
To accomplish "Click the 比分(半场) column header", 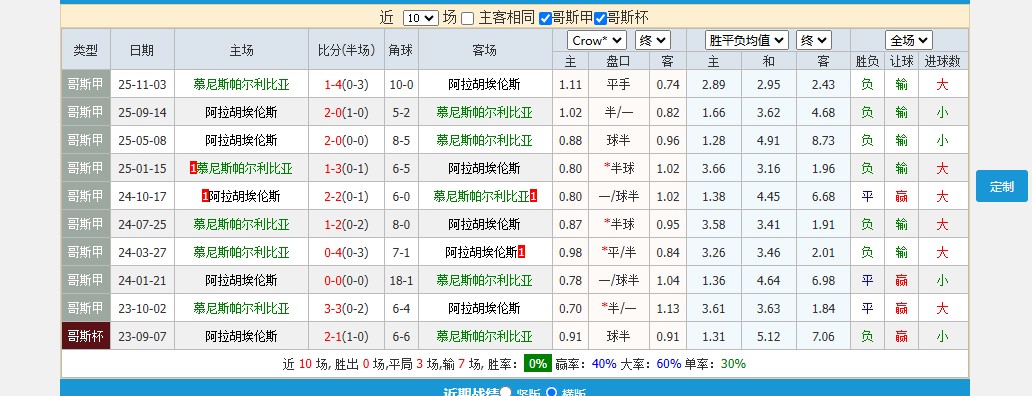I will pos(346,50).
